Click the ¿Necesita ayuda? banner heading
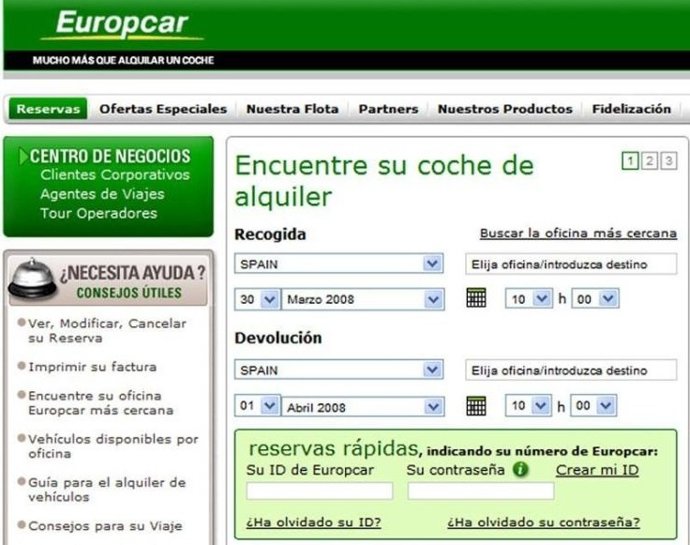 [x=132, y=273]
